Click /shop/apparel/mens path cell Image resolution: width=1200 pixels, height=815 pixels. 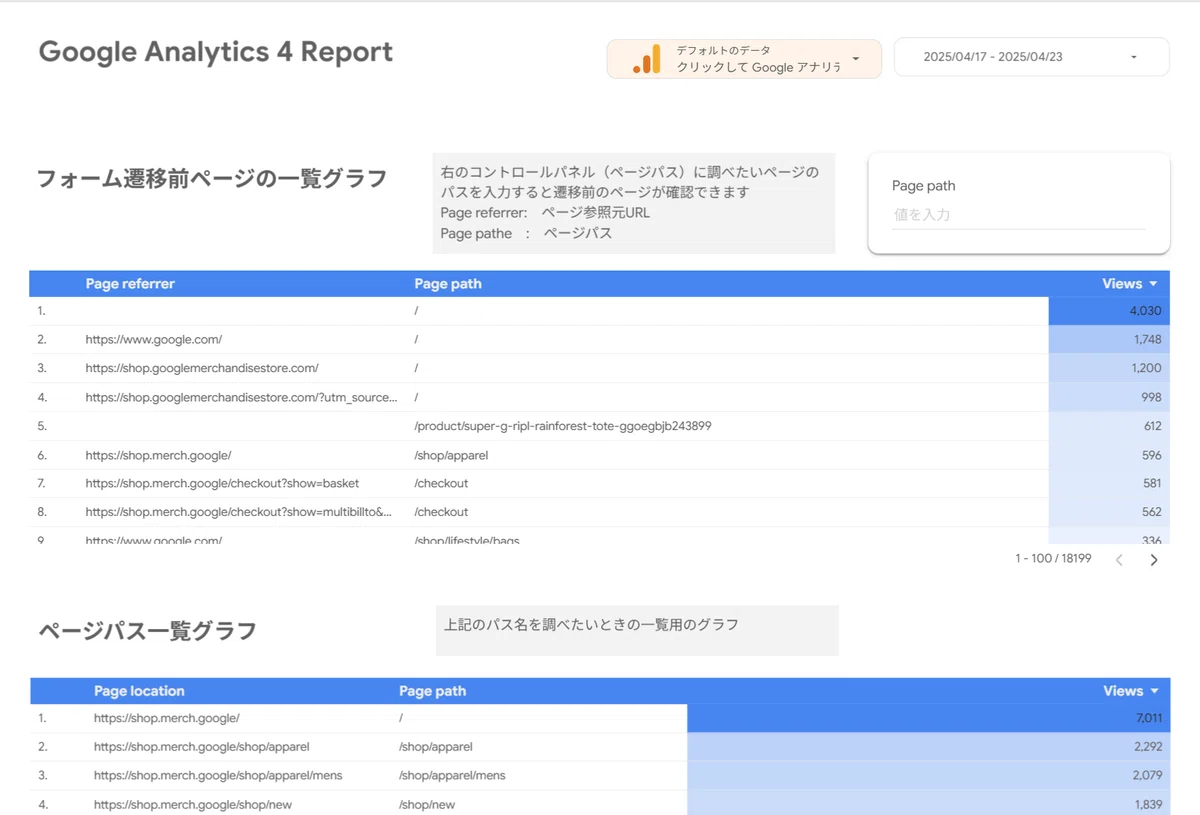click(452, 775)
